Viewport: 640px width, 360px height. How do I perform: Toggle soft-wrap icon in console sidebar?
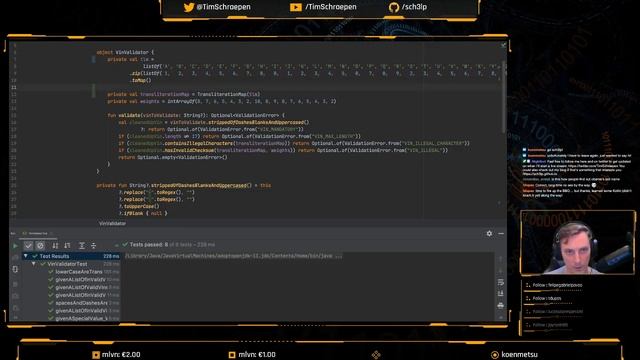(501, 282)
